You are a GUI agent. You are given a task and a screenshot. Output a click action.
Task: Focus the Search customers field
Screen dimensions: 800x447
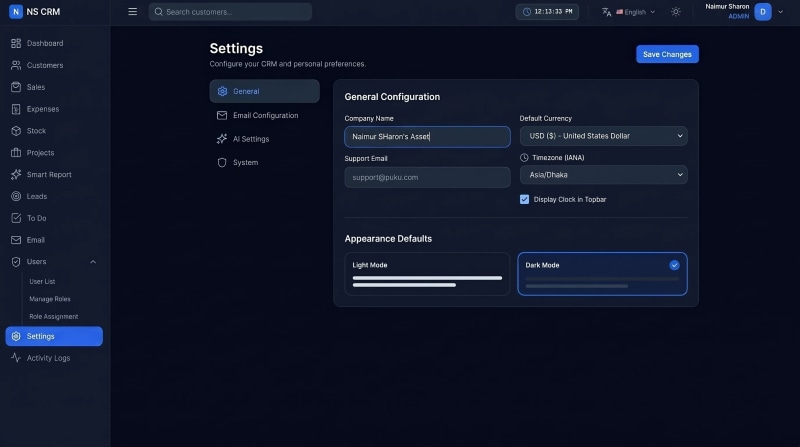[230, 12]
